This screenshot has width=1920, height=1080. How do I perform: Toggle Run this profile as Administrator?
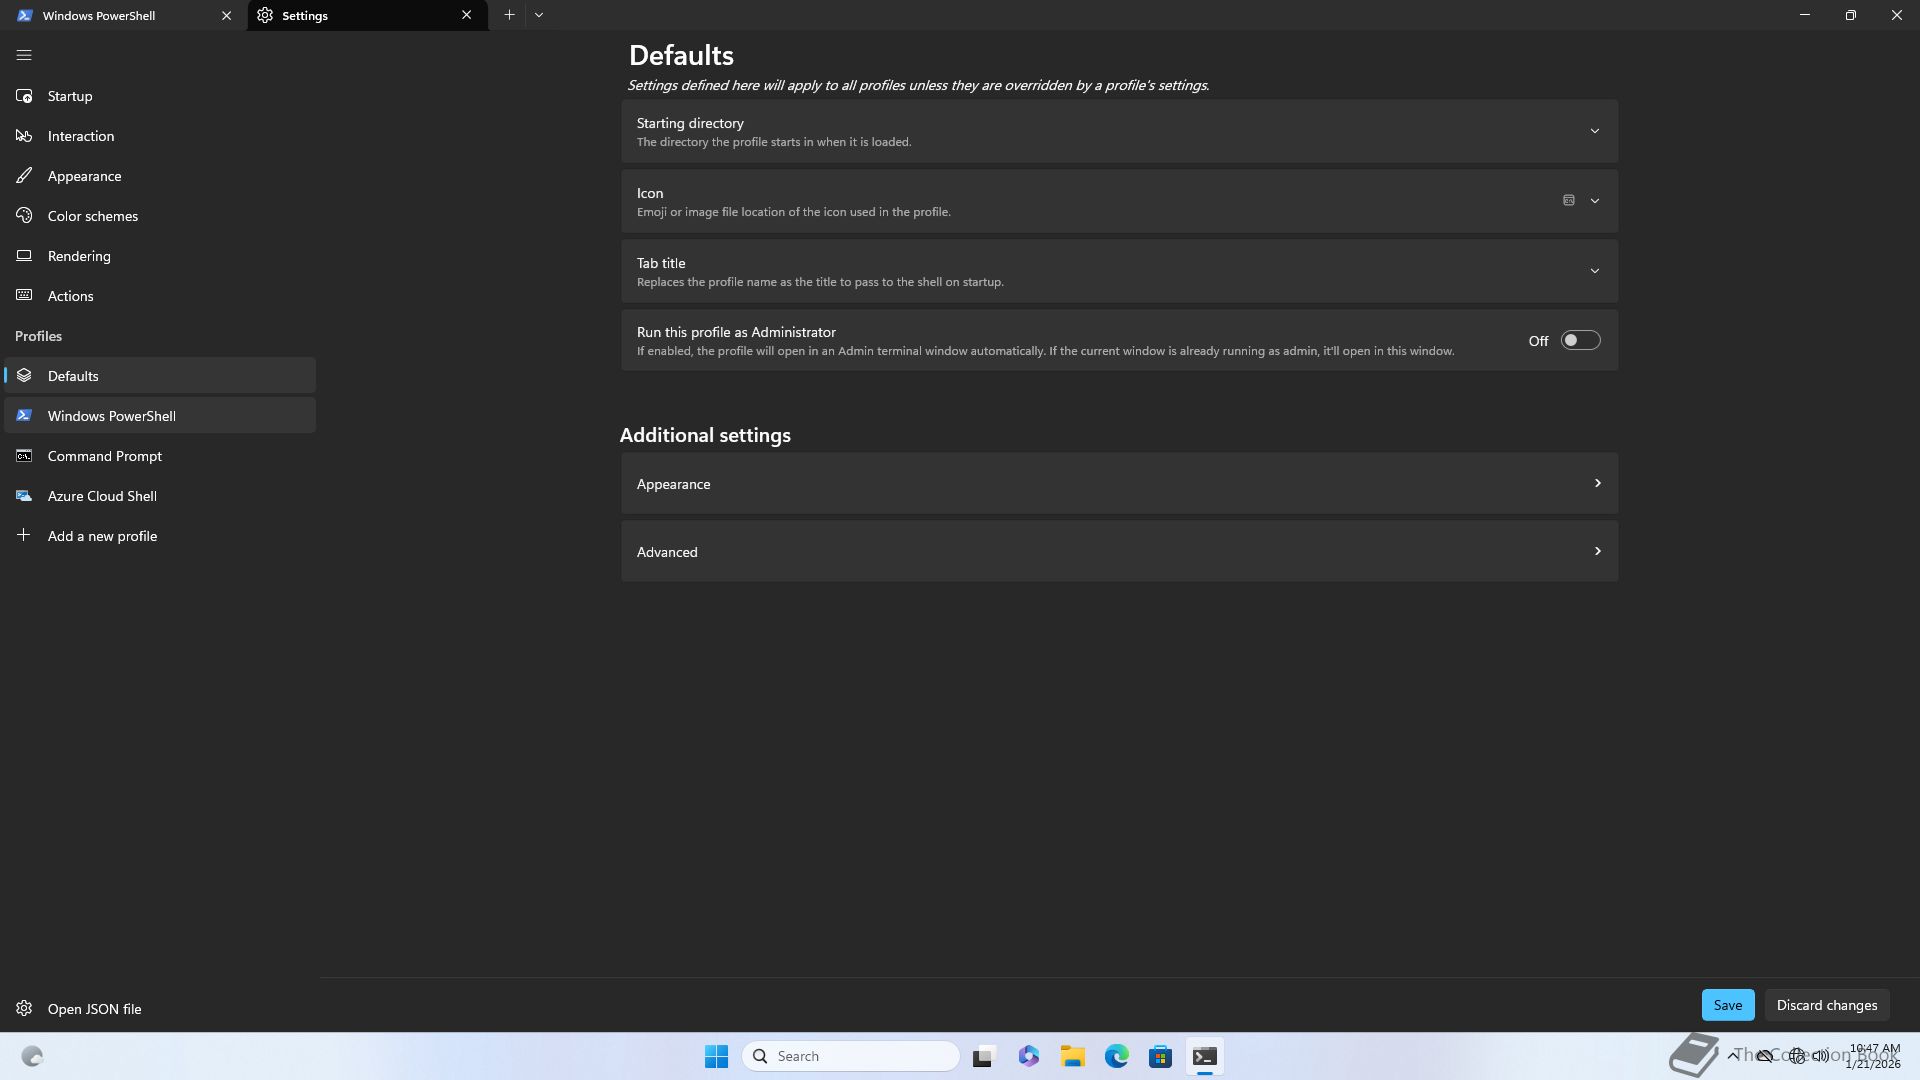(x=1580, y=341)
